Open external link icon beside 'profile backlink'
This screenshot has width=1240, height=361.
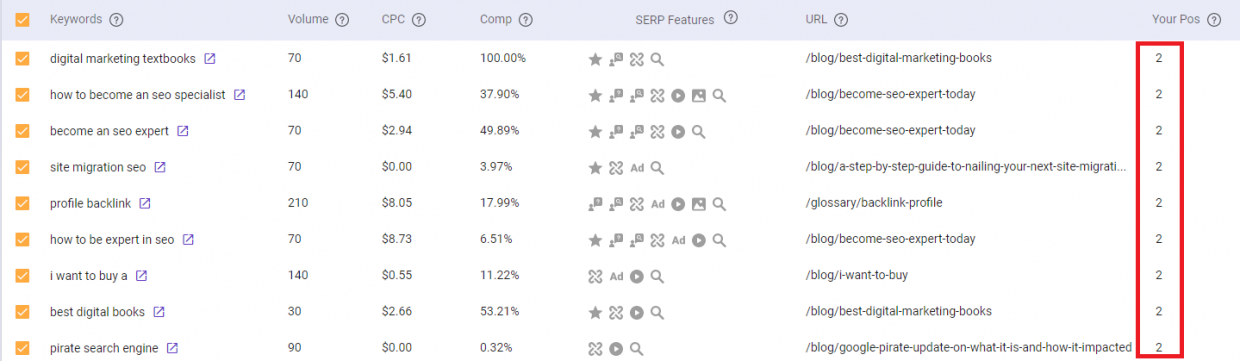click(x=145, y=203)
